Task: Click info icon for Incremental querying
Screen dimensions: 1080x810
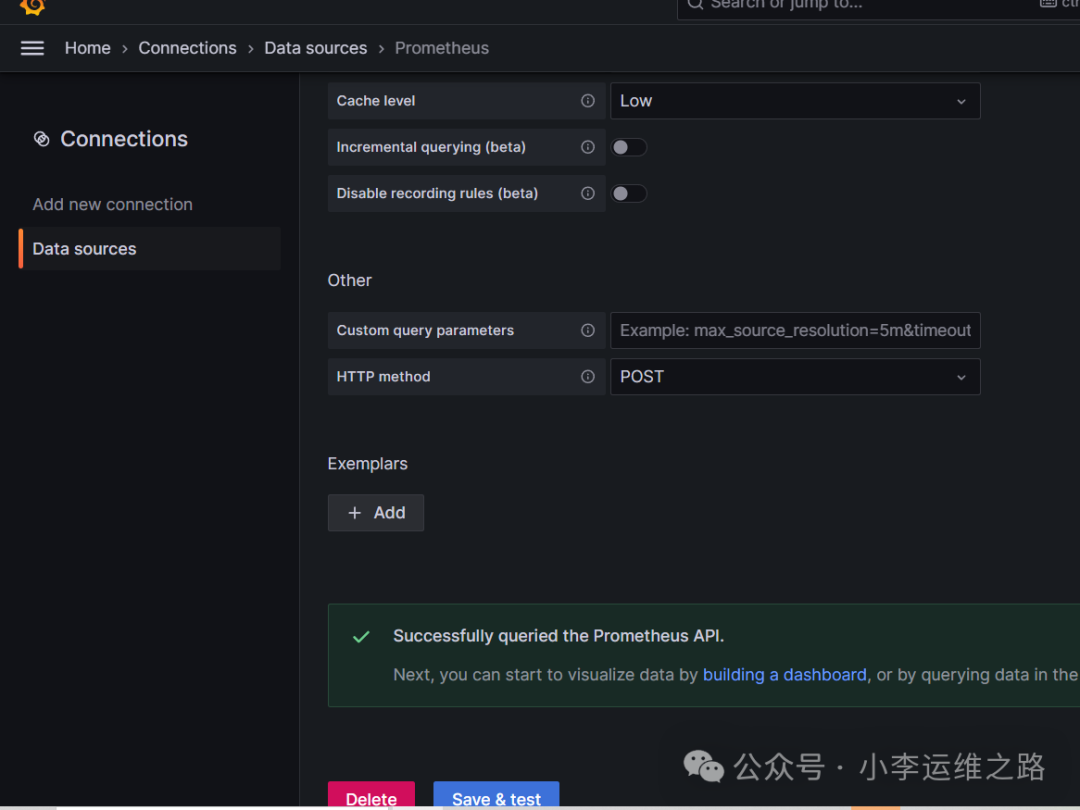Action: (x=588, y=147)
